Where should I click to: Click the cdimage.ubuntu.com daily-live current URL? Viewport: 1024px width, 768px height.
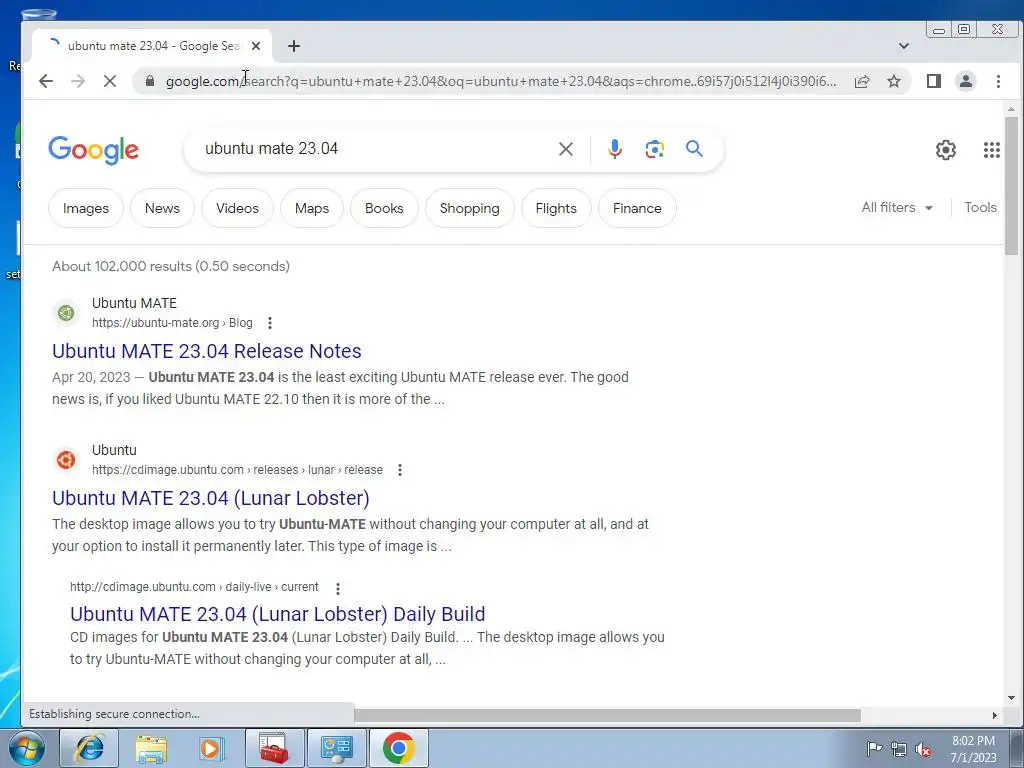[x=194, y=586]
